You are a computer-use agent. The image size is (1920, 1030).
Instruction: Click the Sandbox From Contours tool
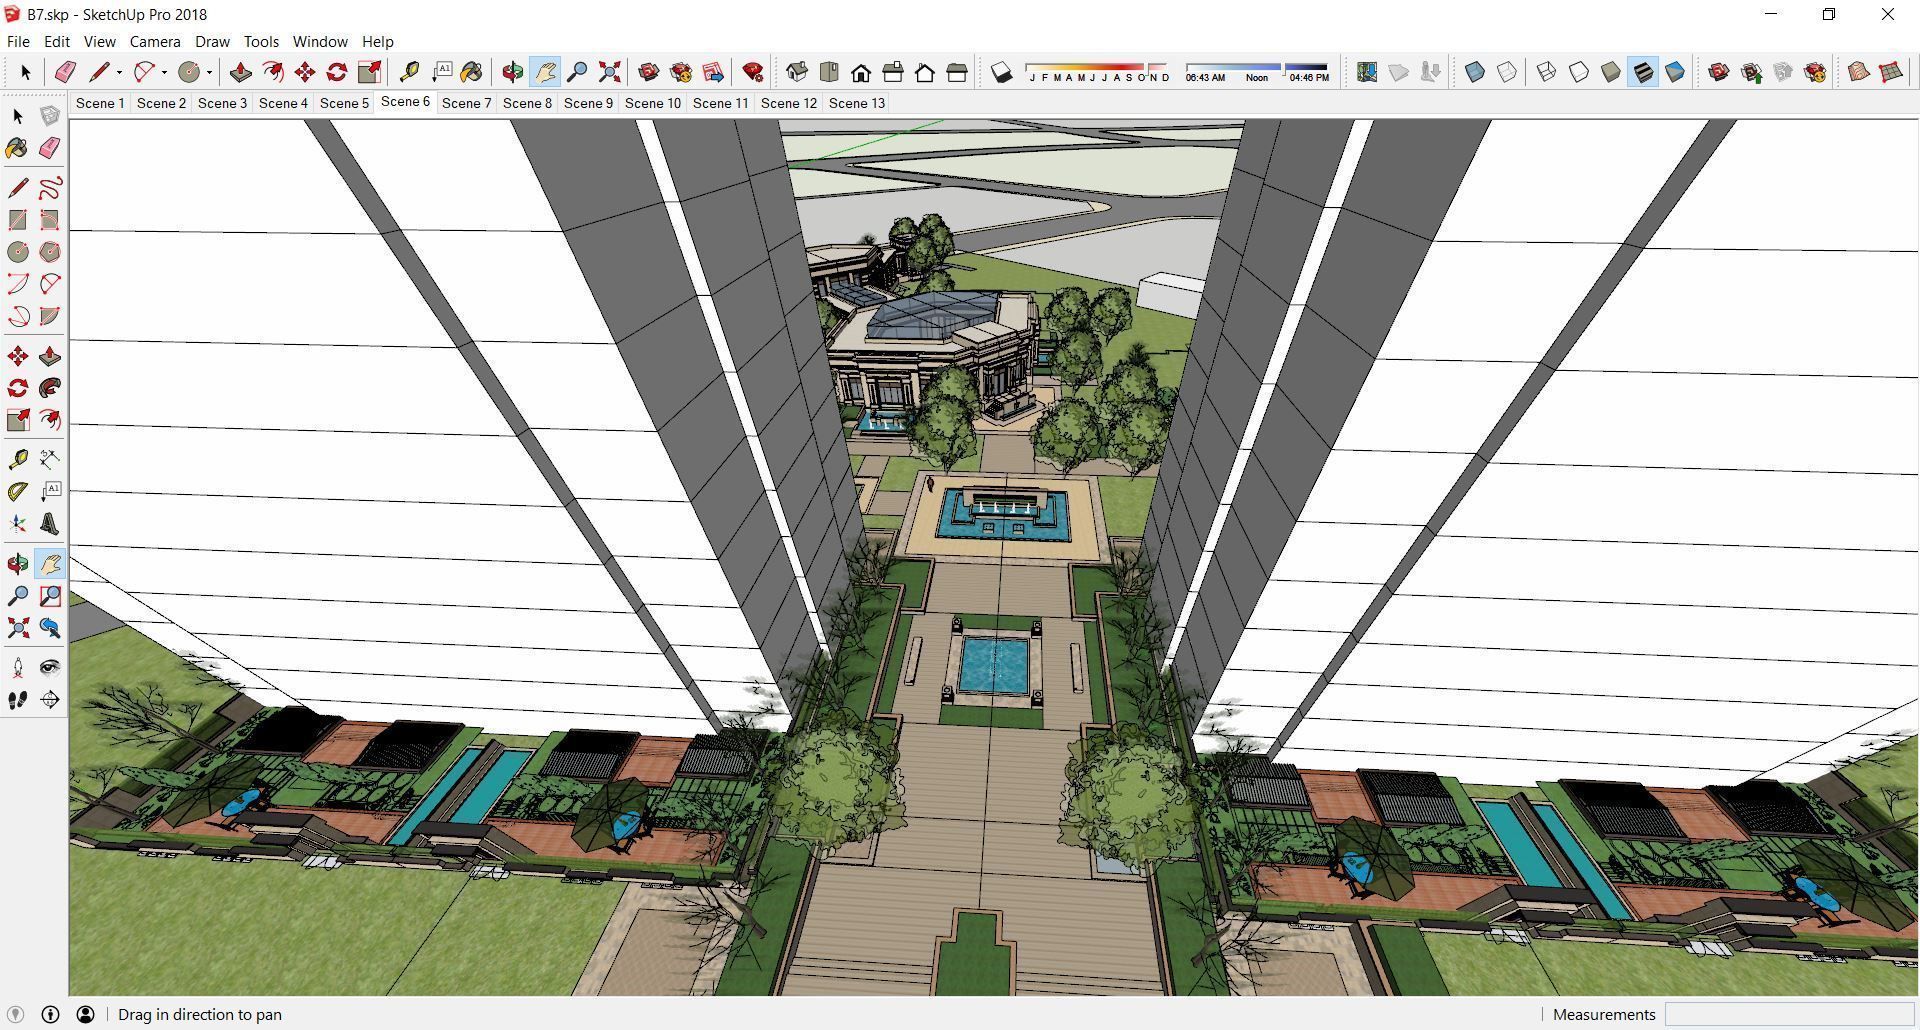1858,72
